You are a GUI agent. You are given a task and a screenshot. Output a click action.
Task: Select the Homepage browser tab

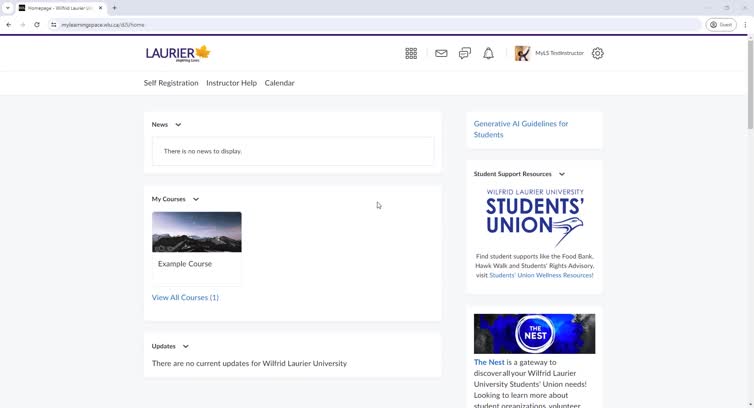point(60,8)
